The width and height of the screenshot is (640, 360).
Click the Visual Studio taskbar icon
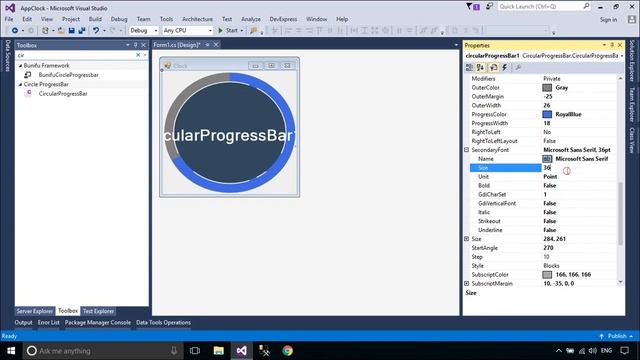point(242,351)
